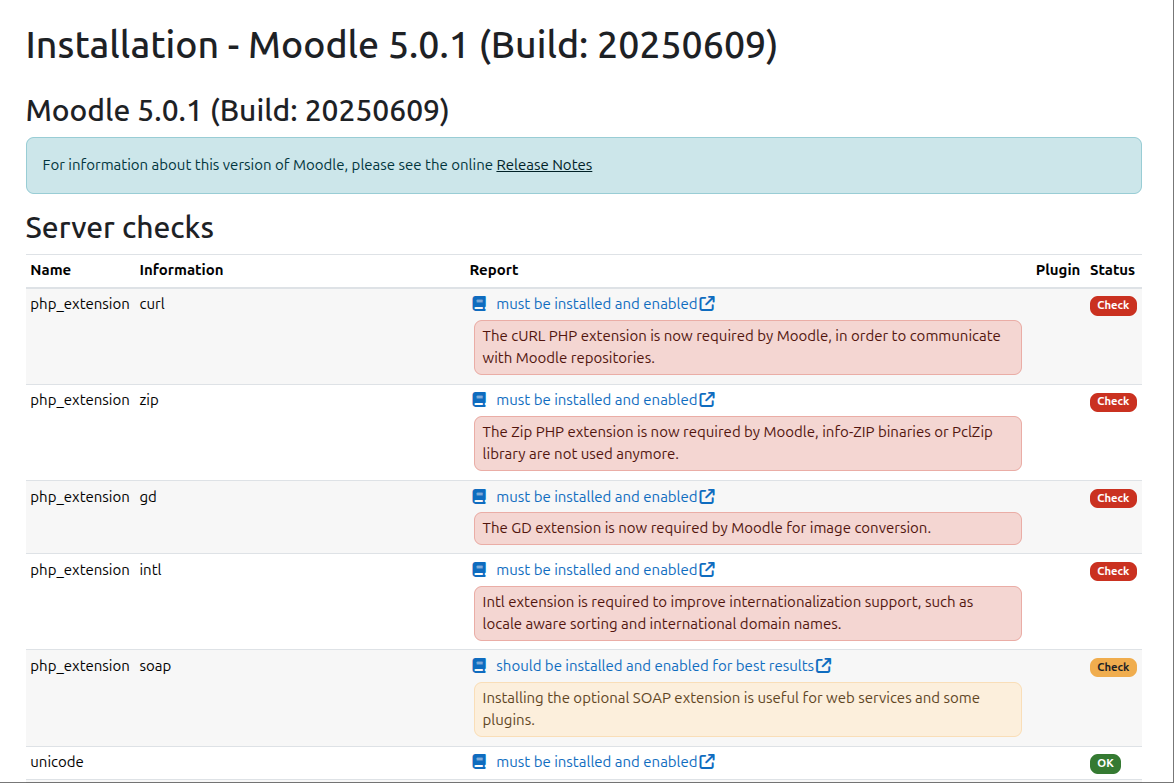1174x783 pixels.
Task: Click the book icon in the gd row
Action: pyautogui.click(x=479, y=497)
